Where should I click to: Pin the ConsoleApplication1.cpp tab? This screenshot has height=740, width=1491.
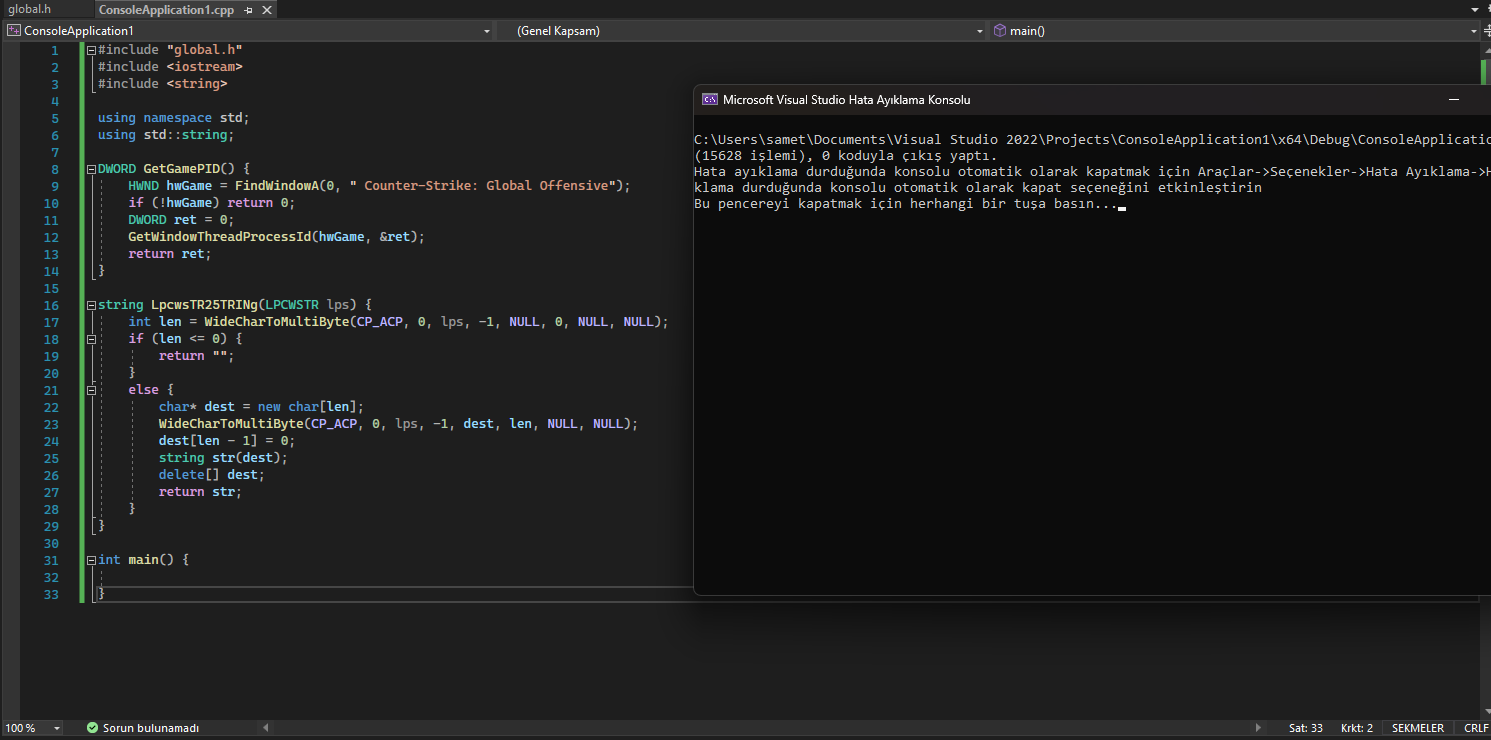[x=248, y=10]
